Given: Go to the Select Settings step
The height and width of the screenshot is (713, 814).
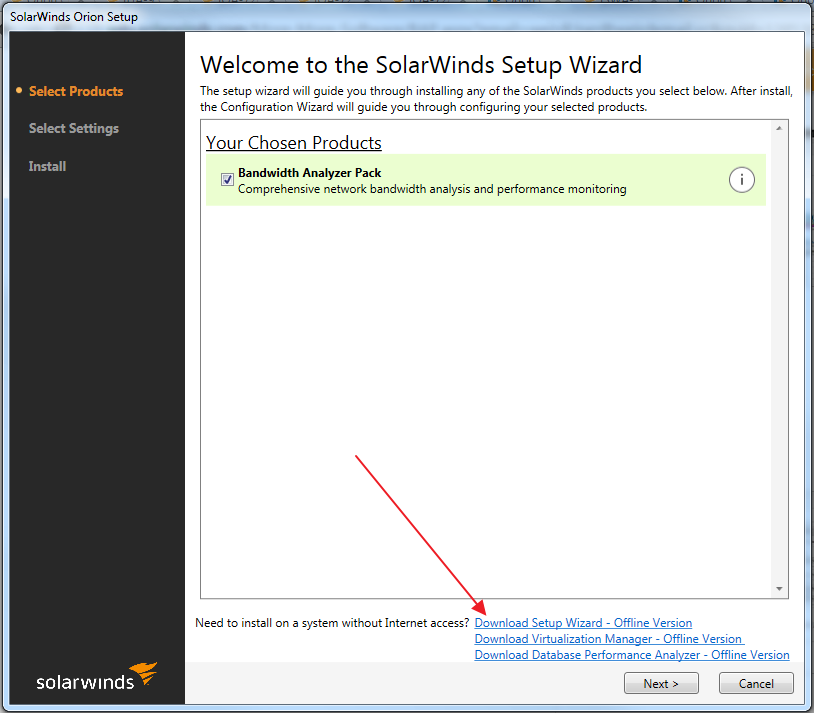Looking at the screenshot, I should [74, 129].
